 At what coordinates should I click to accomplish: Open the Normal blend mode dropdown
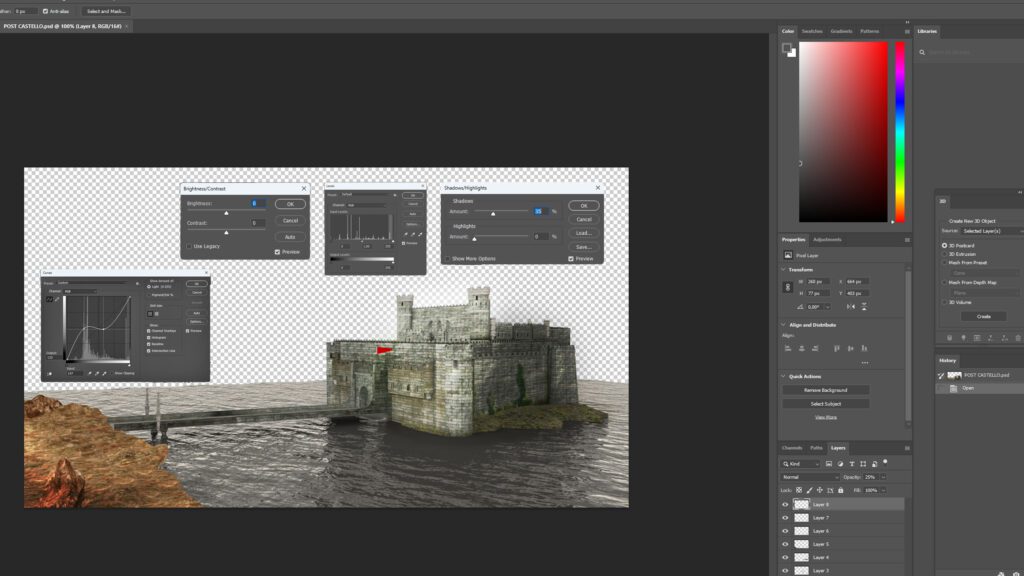click(810, 477)
